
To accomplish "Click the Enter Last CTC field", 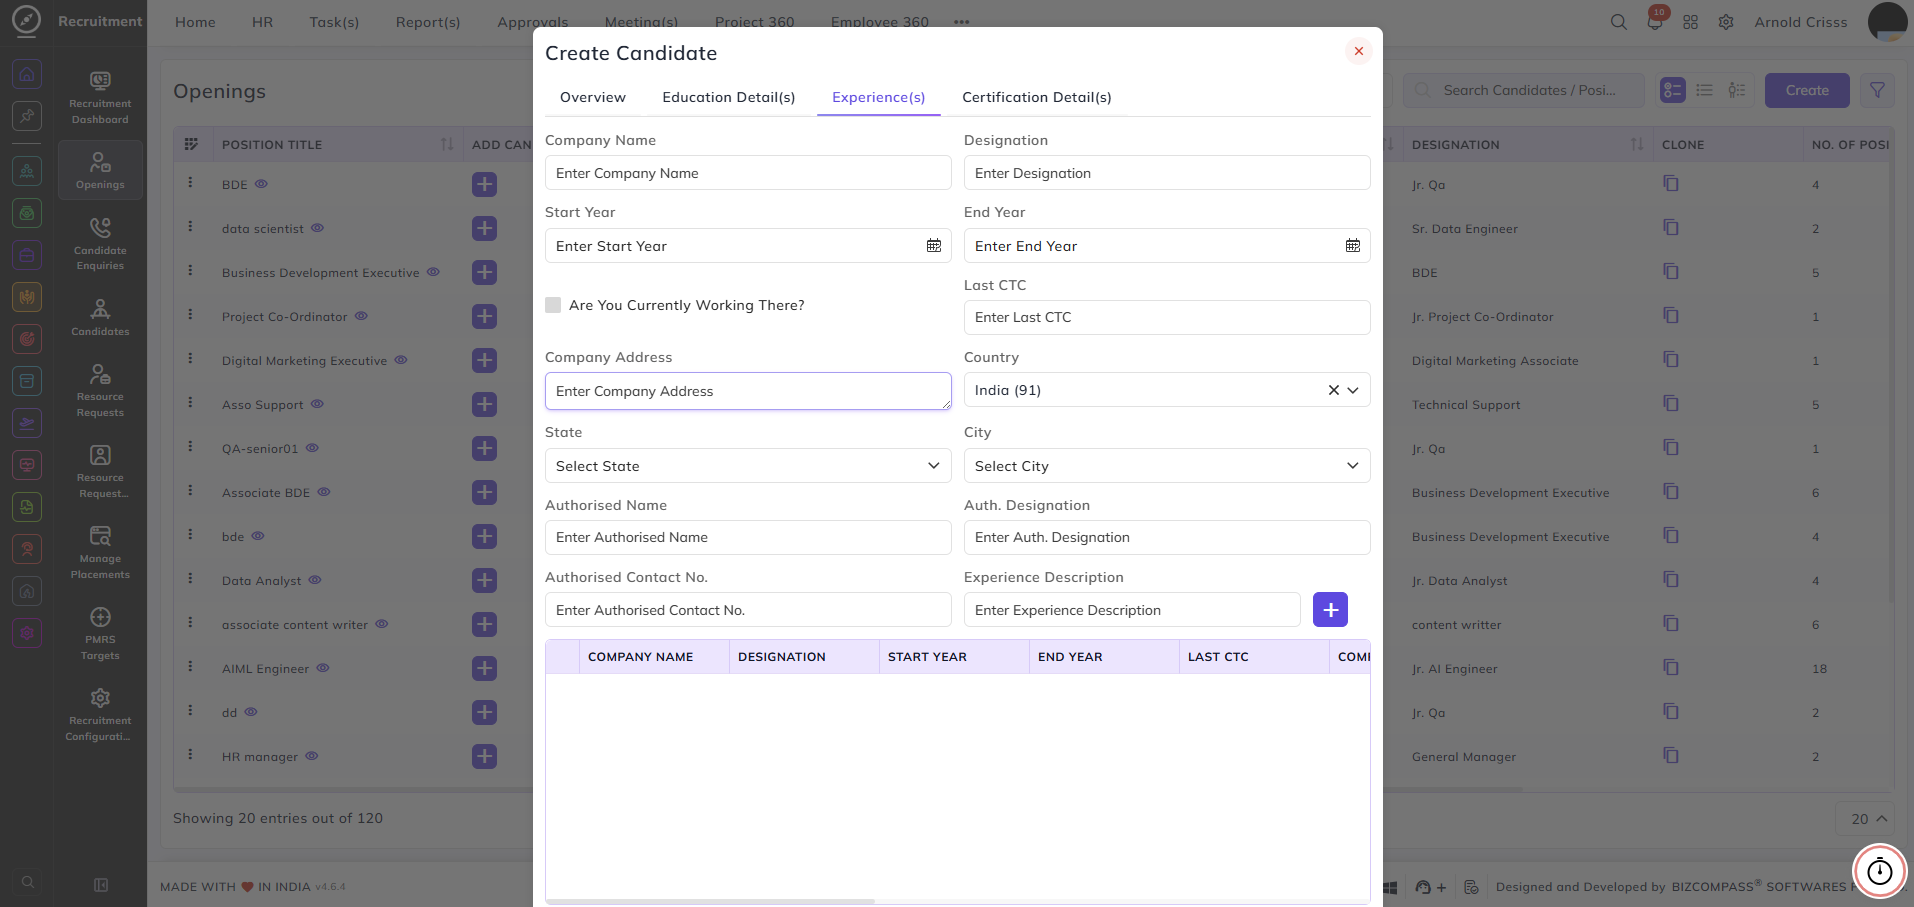I will pyautogui.click(x=1167, y=317).
